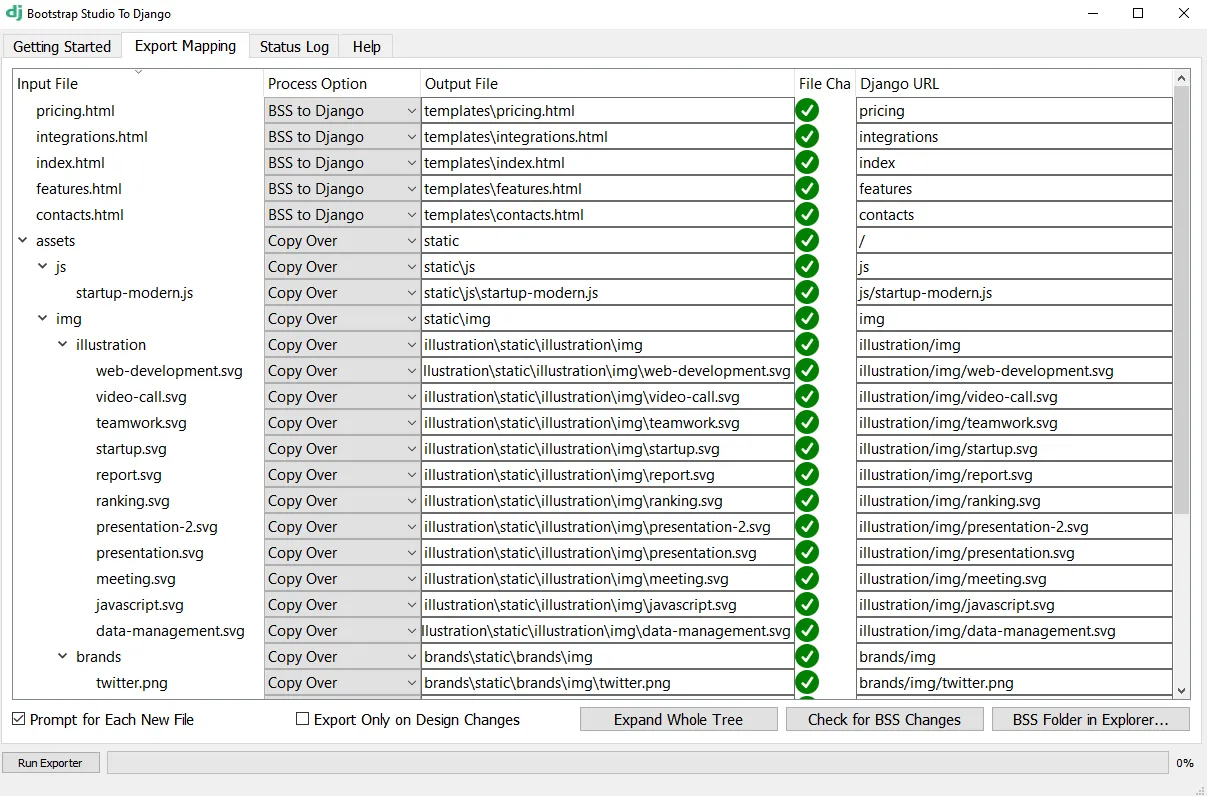Click the green check icon for integrations.html
Image resolution: width=1207 pixels, height=796 pixels.
pyautogui.click(x=807, y=136)
